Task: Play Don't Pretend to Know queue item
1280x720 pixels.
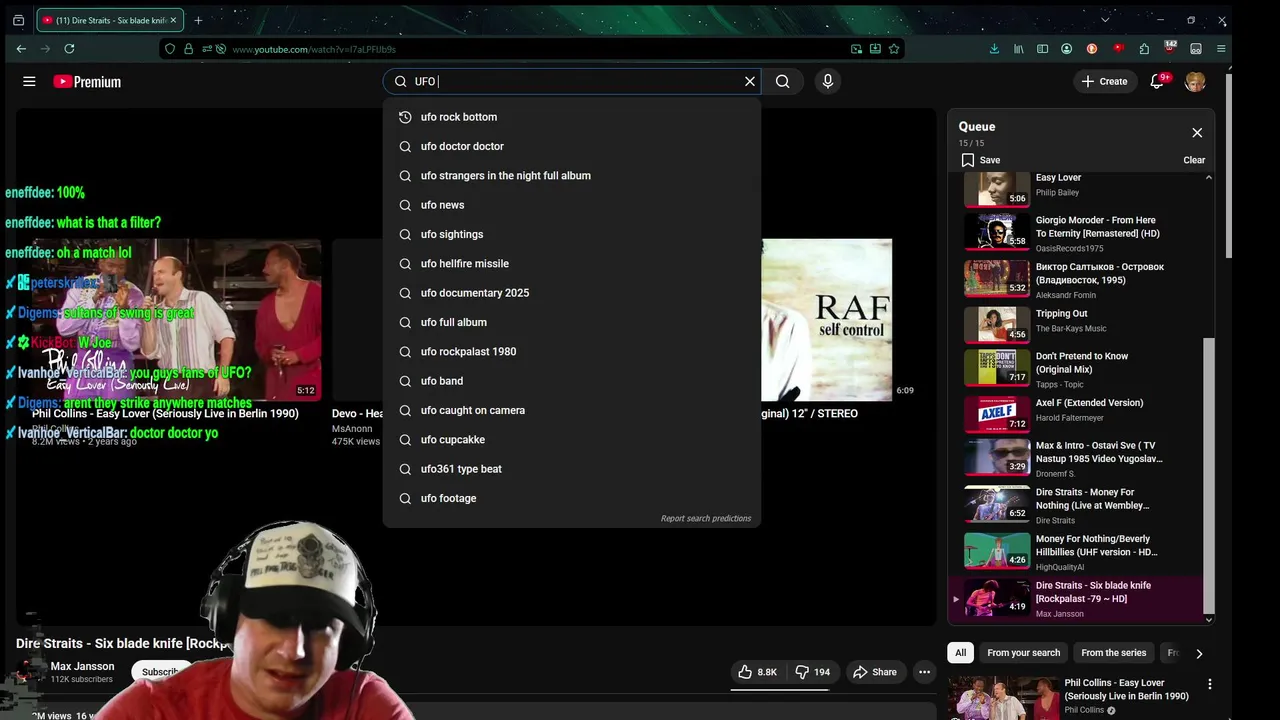Action: pyautogui.click(x=1076, y=368)
